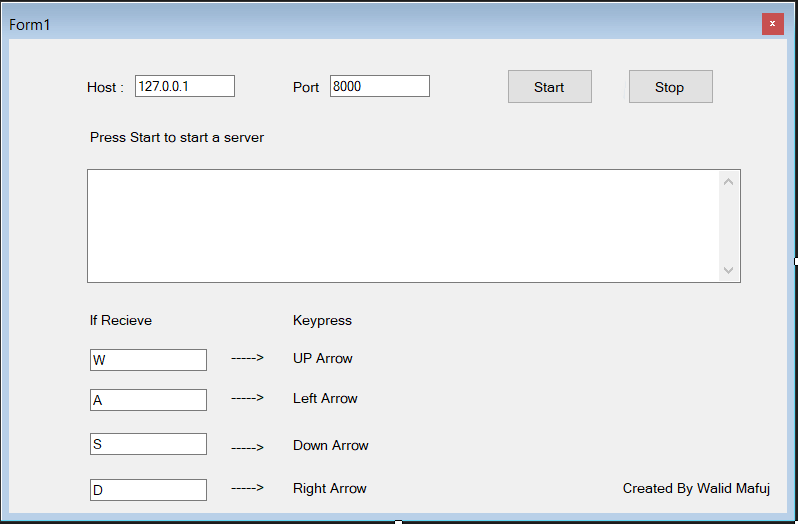
Task: Click the 'Left Arrow' label
Action: pos(325,398)
